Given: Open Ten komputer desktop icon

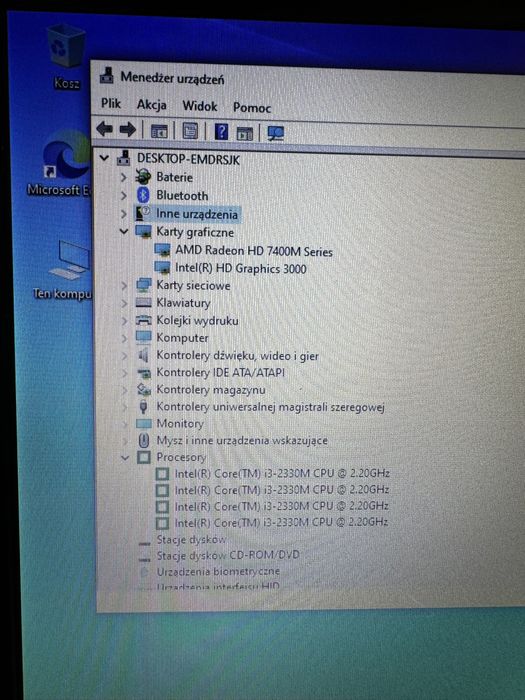Looking at the screenshot, I should pos(65,271).
